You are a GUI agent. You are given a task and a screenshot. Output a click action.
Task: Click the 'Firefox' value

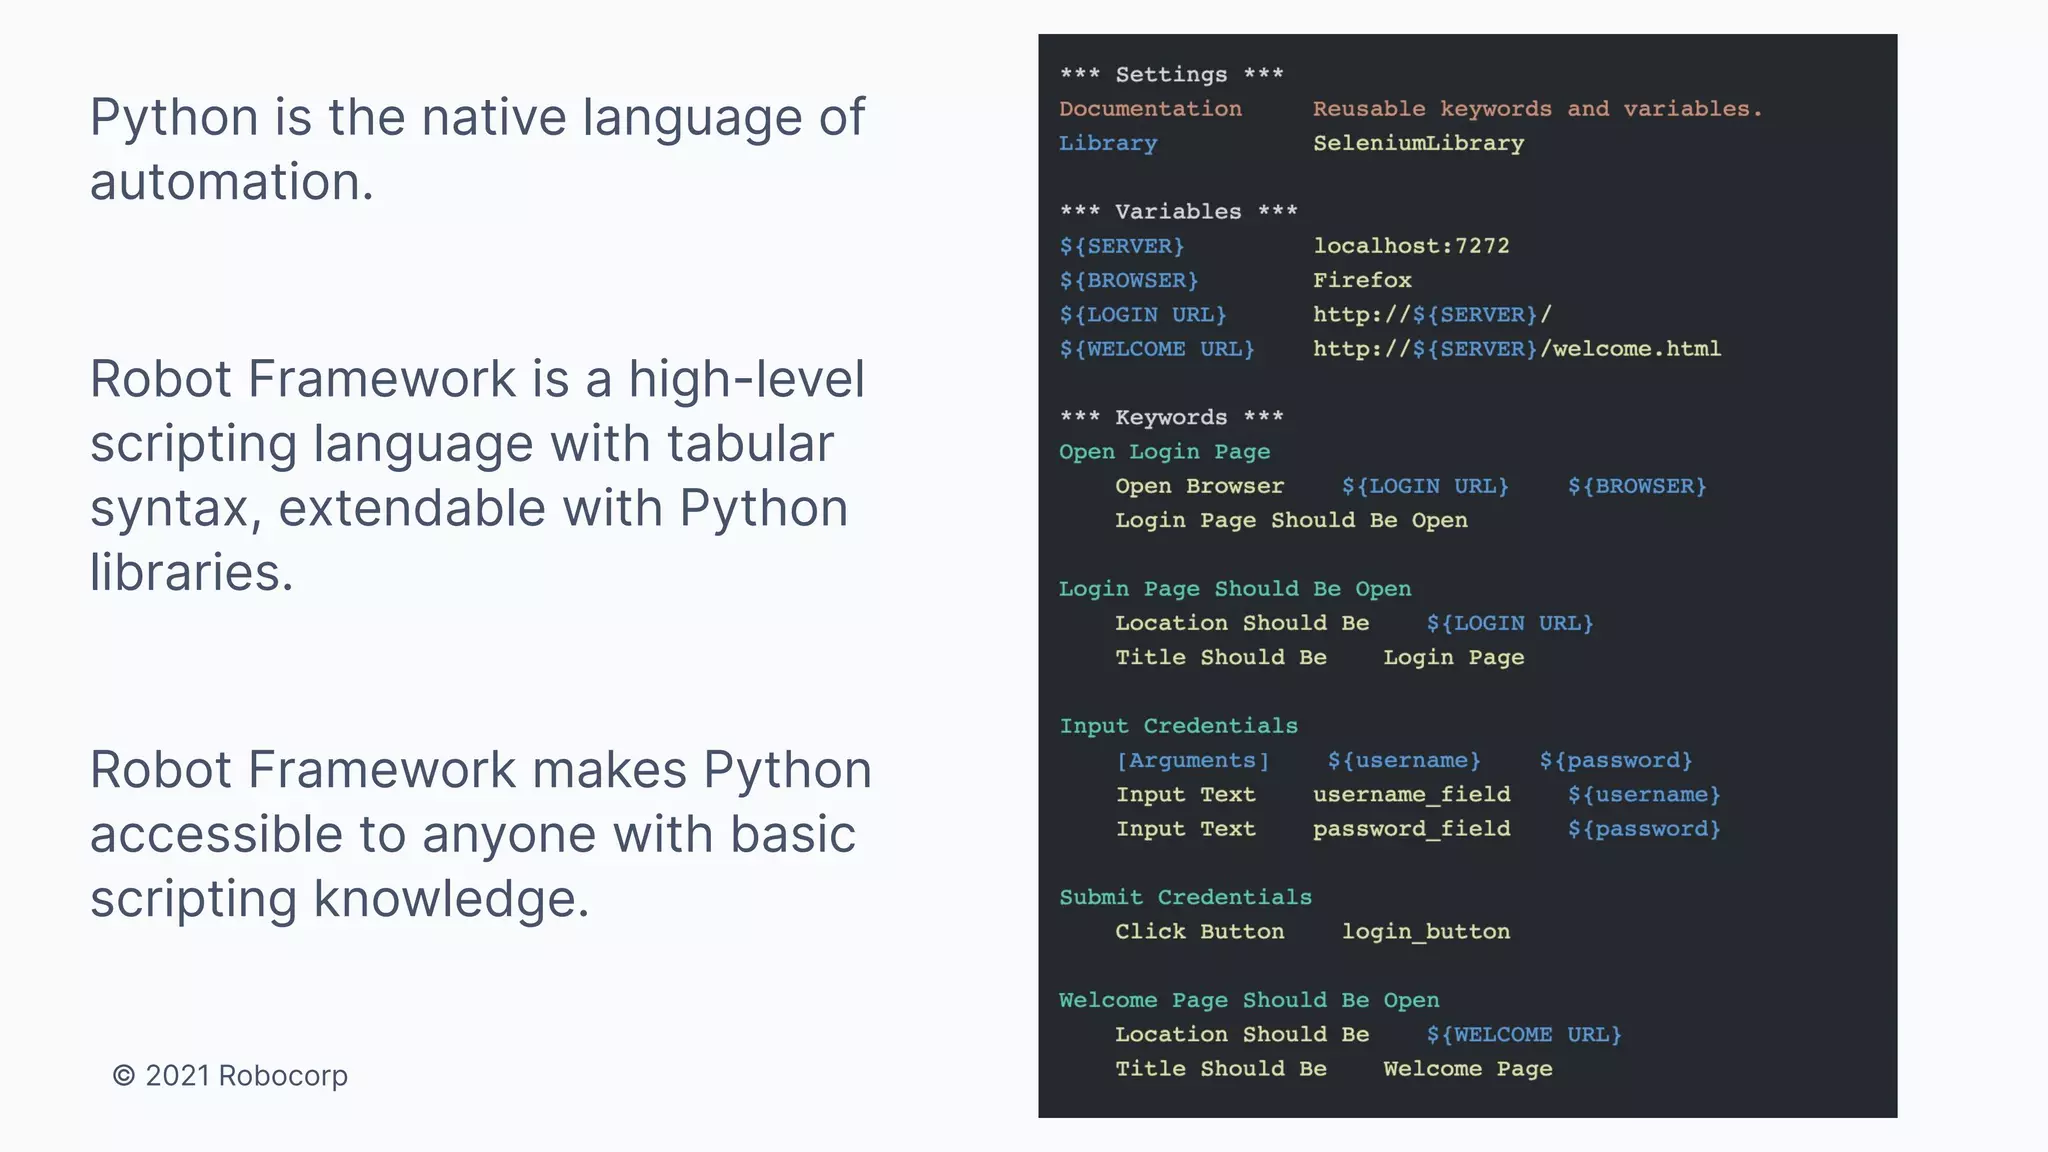click(1362, 280)
